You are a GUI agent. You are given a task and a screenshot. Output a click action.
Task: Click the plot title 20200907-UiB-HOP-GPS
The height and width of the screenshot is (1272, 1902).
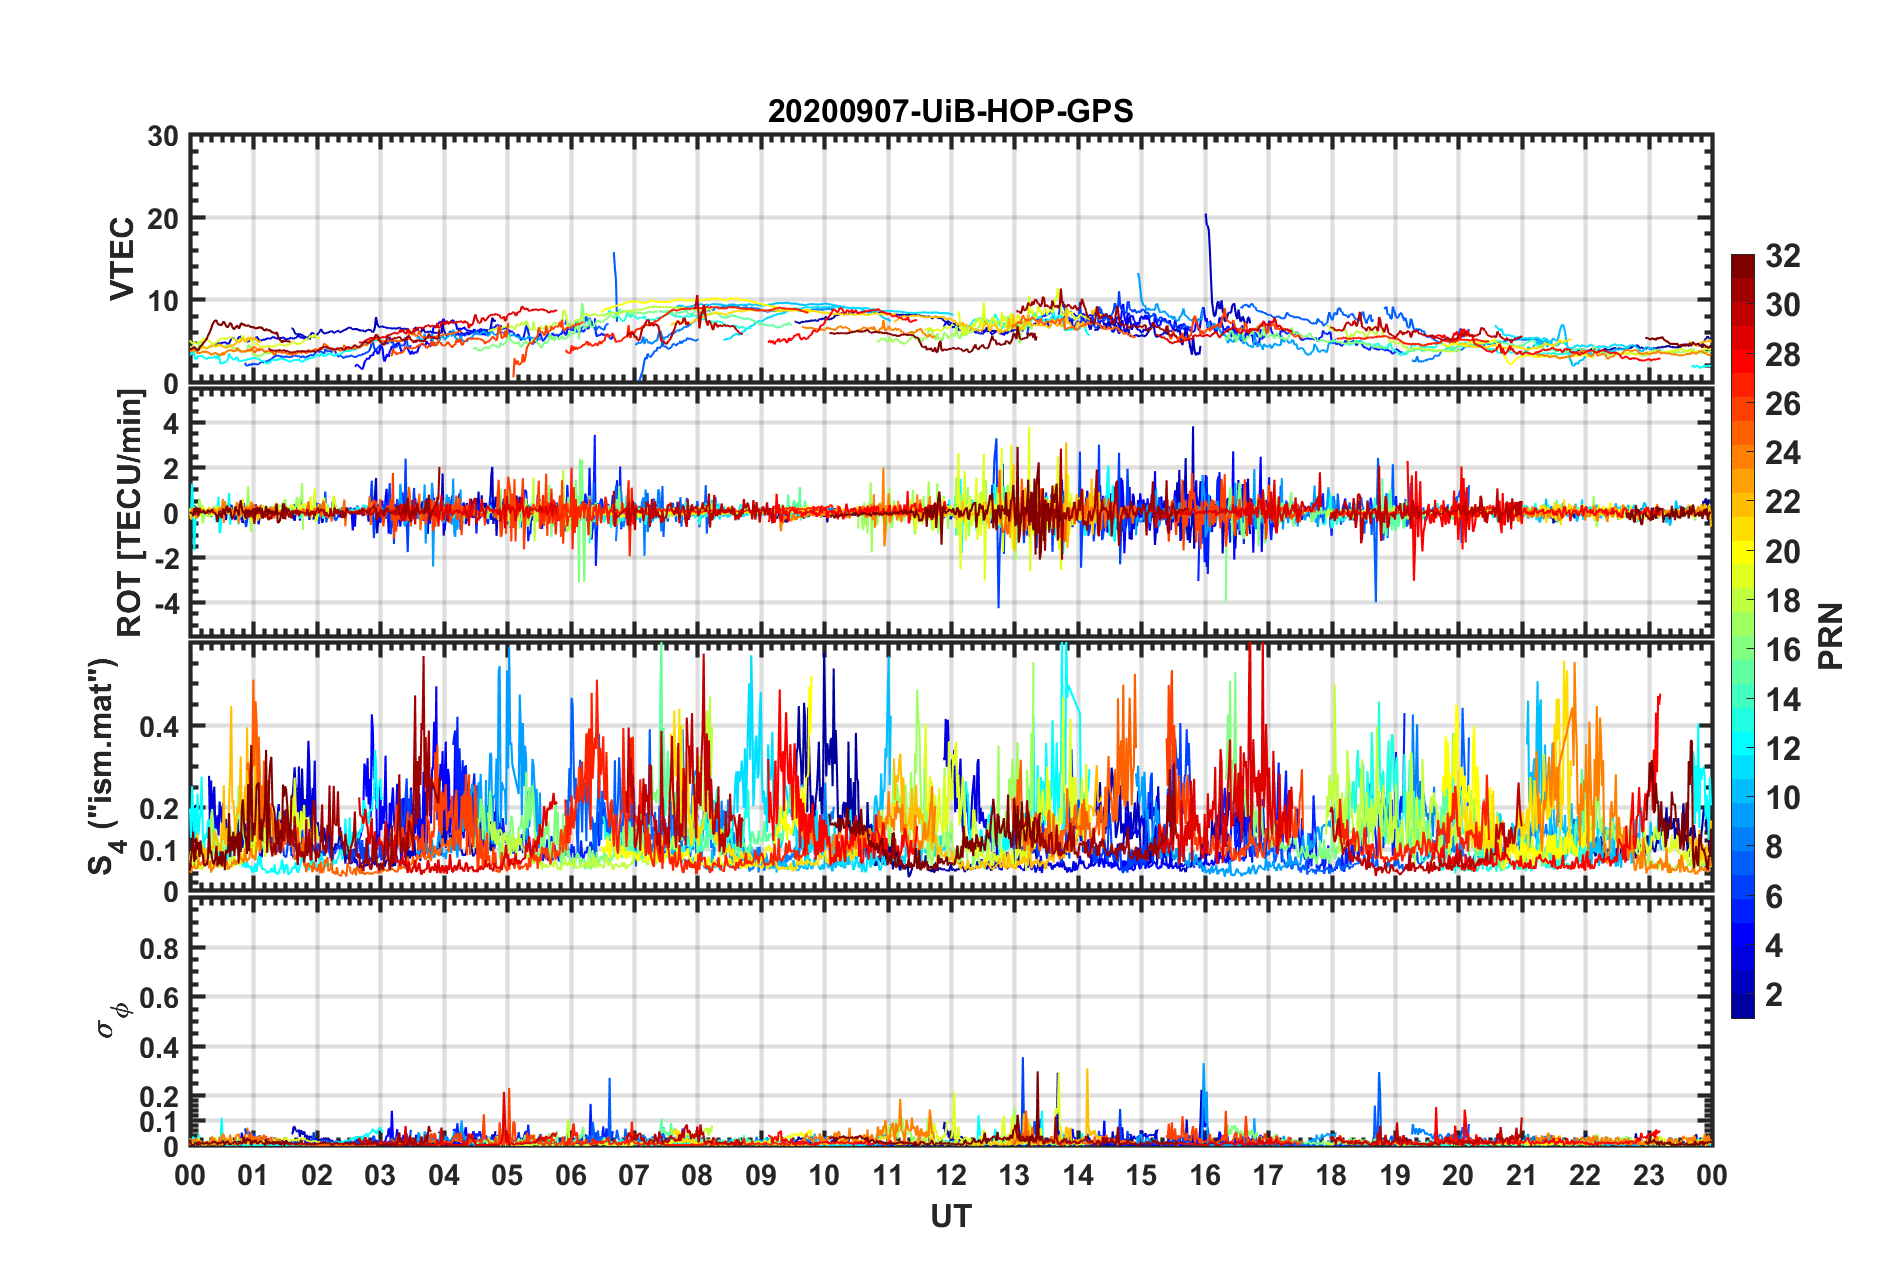pos(950,111)
